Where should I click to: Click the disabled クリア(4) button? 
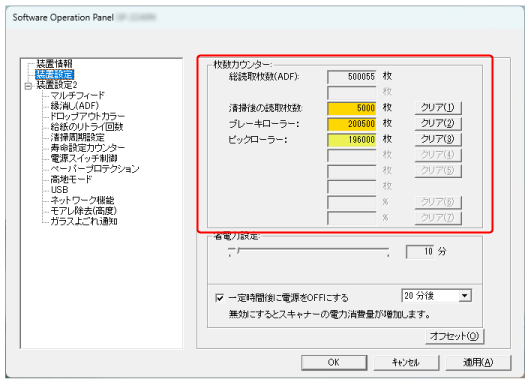click(x=438, y=155)
